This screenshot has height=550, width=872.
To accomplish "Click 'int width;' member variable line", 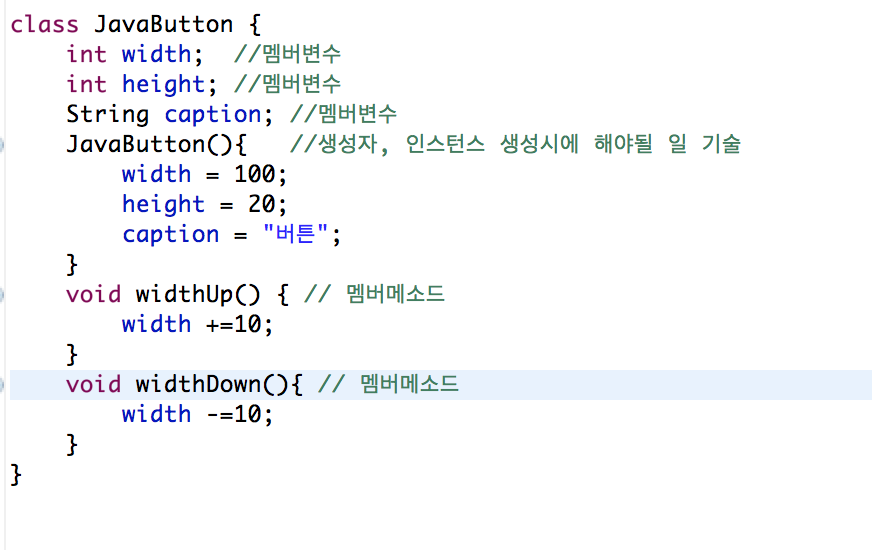I will 135,54.
